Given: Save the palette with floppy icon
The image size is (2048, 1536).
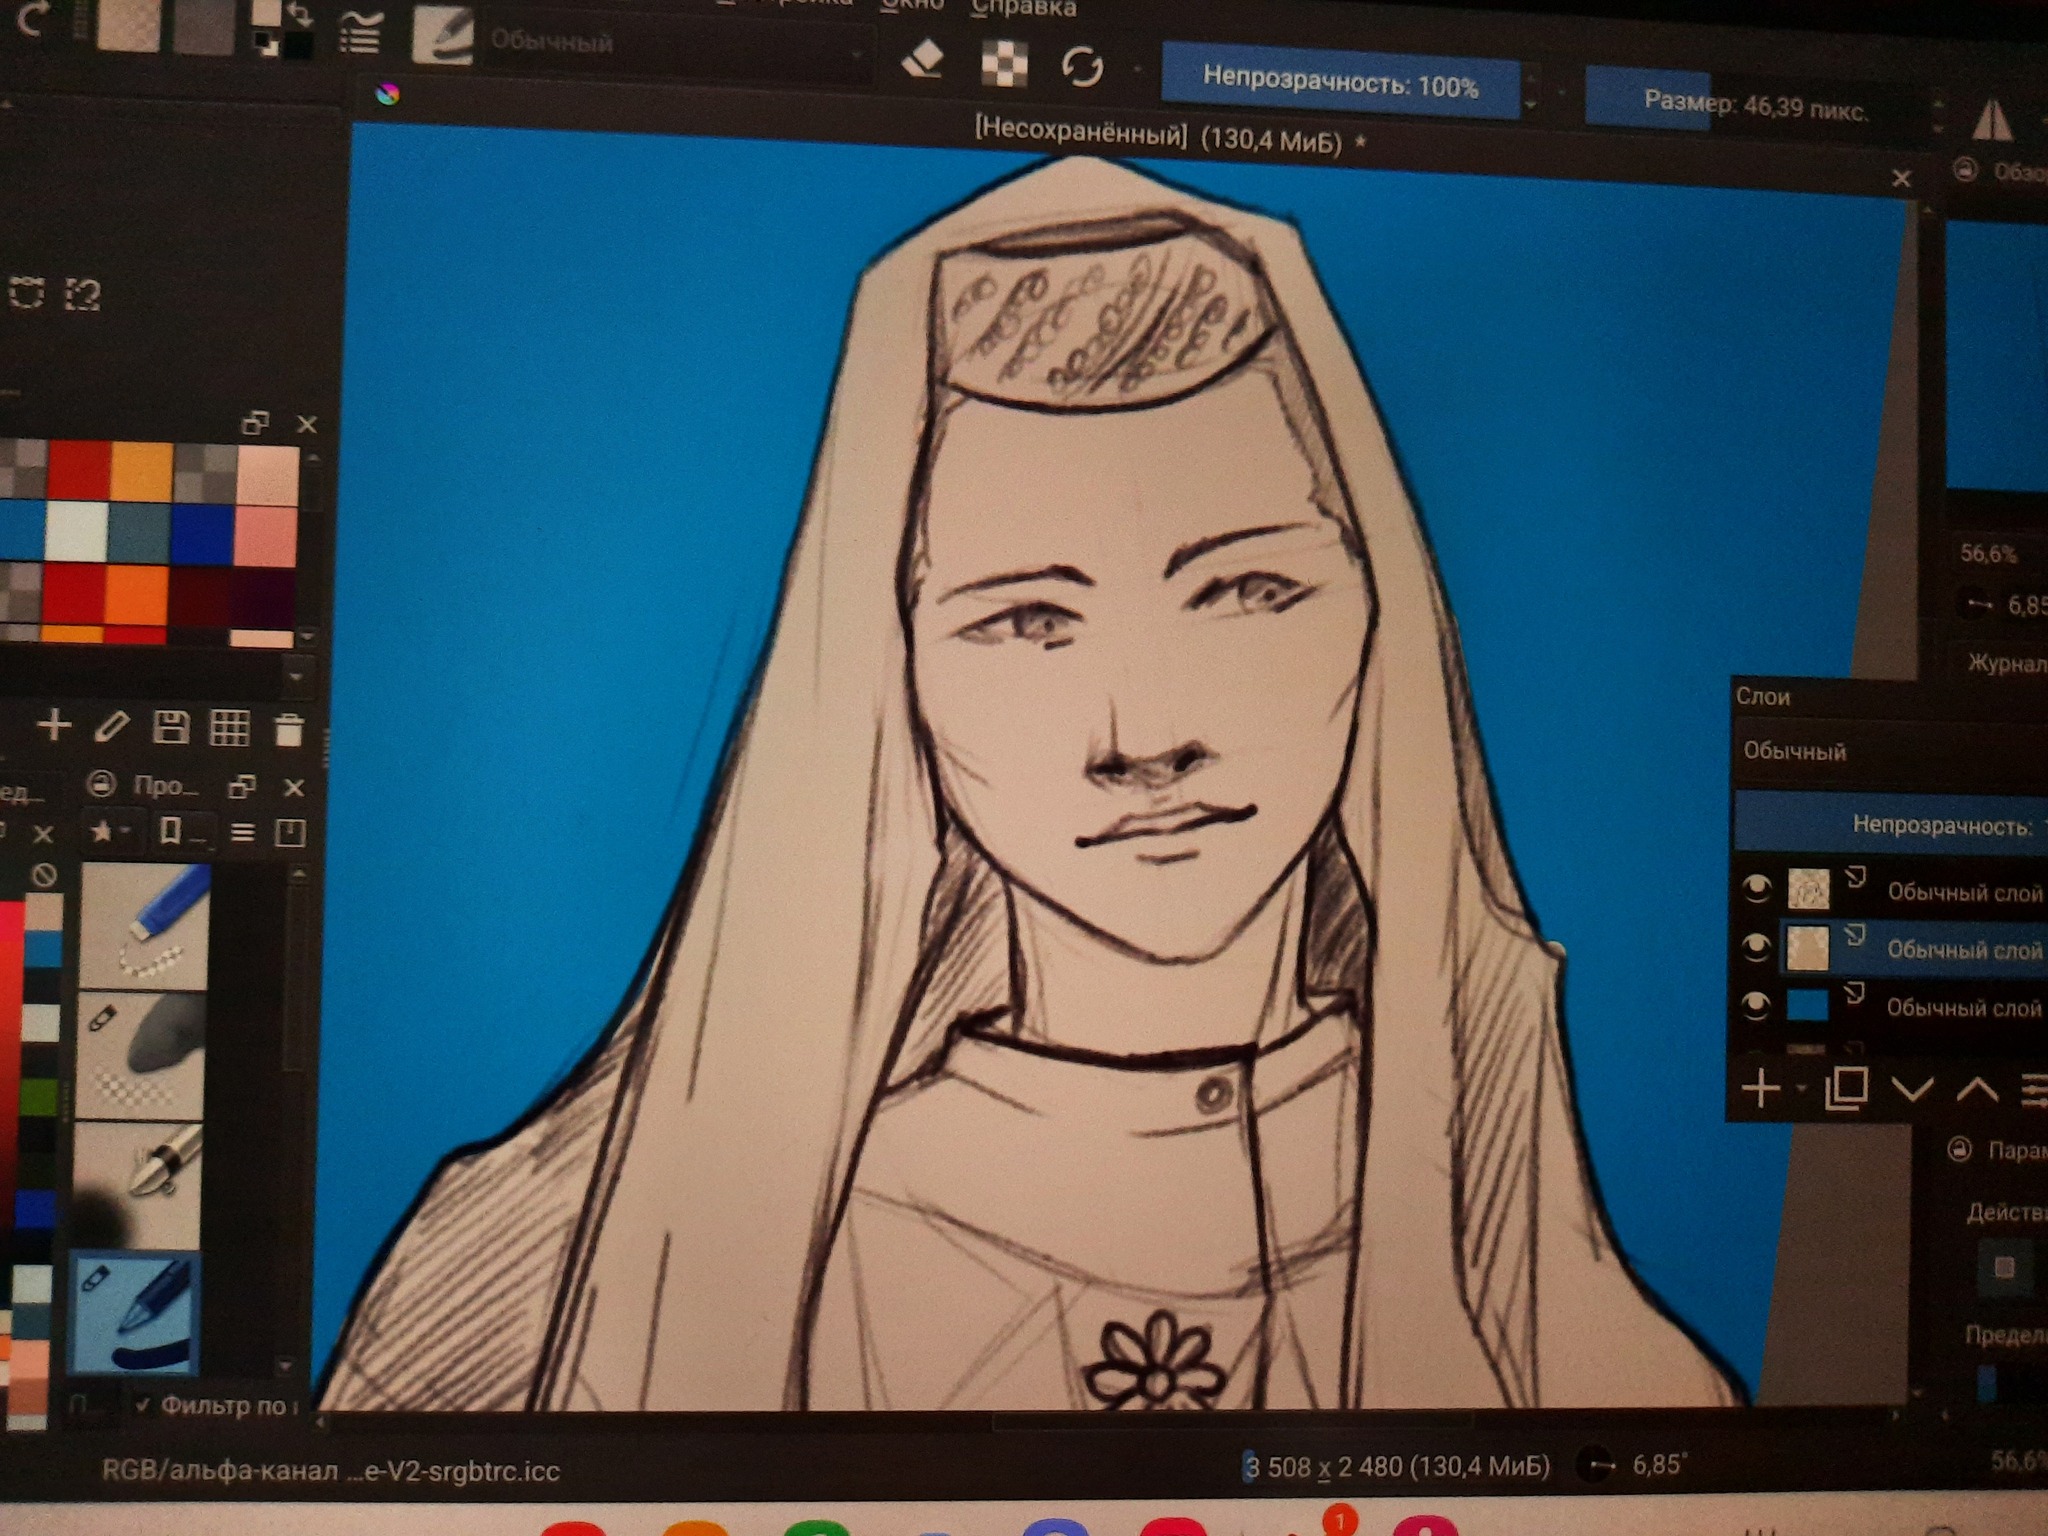Looking at the screenshot, I should (x=170, y=727).
